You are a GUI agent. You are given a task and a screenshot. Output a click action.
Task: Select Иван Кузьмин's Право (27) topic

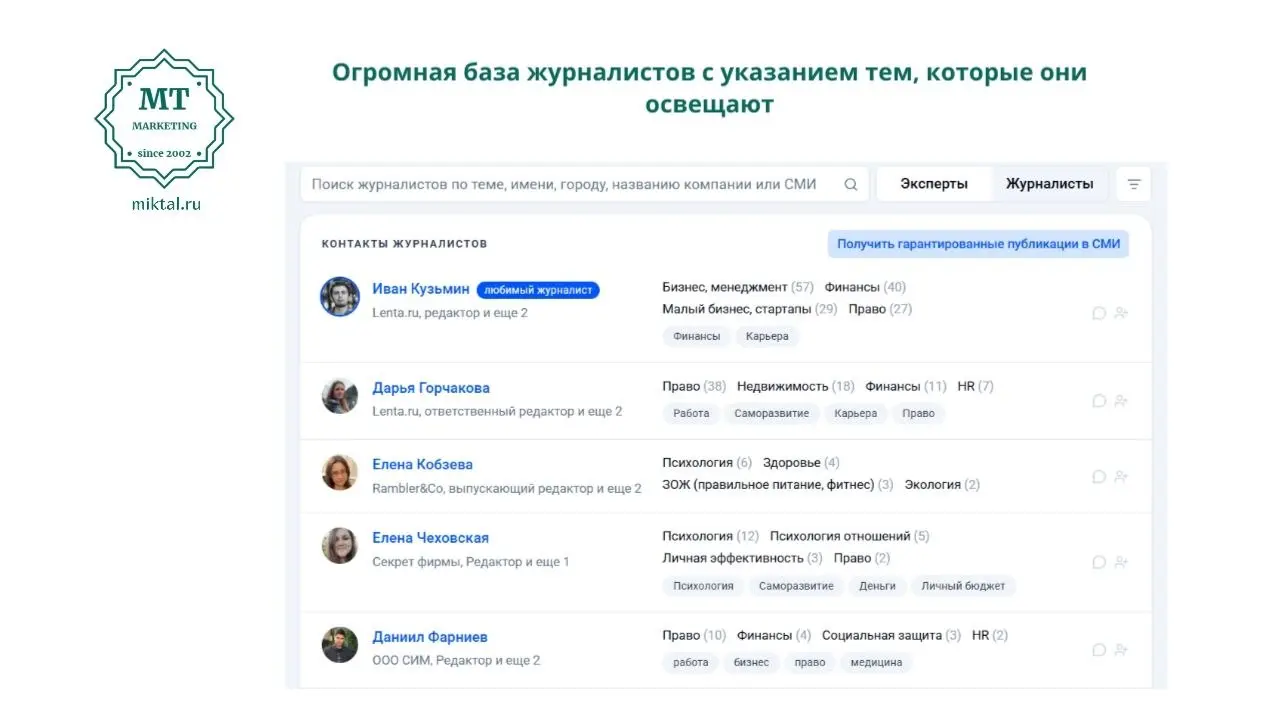[880, 309]
